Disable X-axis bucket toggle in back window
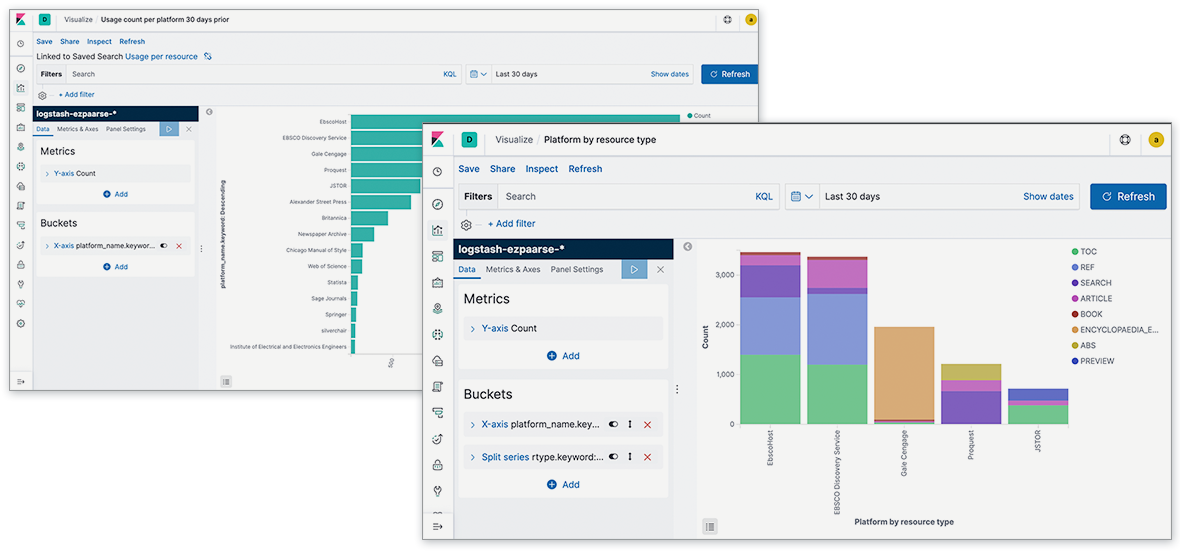The height and width of the screenshot is (557, 1180). point(164,246)
